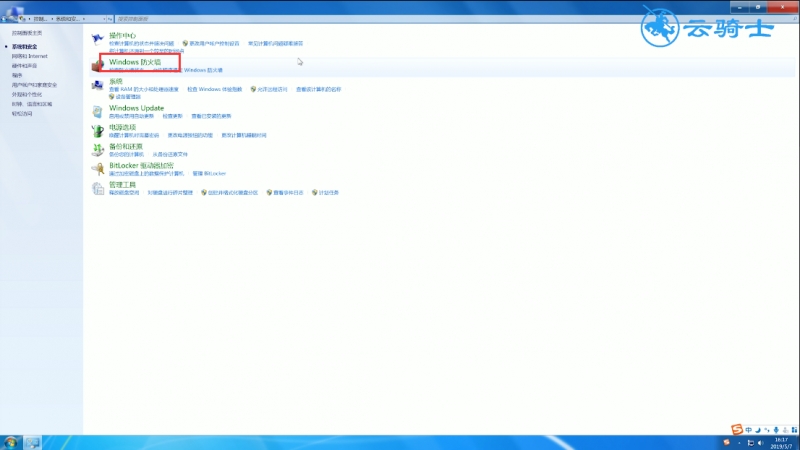Open the 备份和还原 heading link
This screenshot has height=450, width=800.
[x=126, y=146]
